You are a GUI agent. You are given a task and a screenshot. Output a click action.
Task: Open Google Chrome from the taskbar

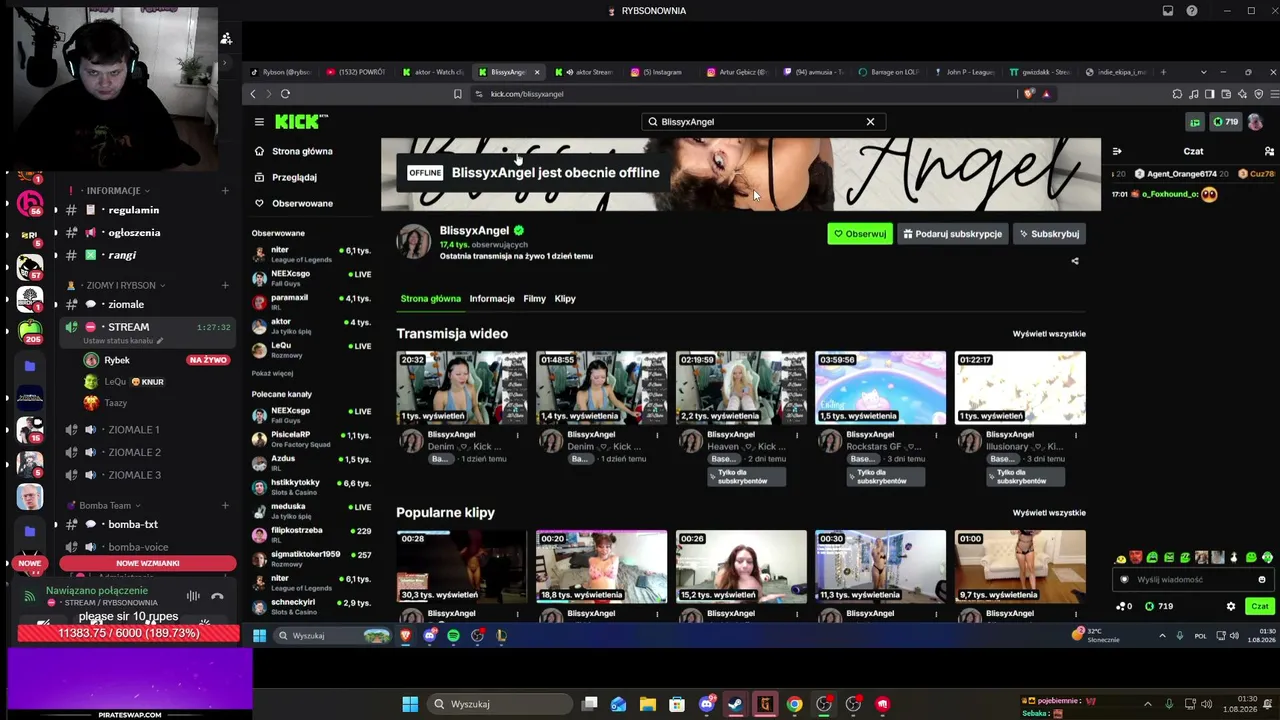pyautogui.click(x=794, y=704)
